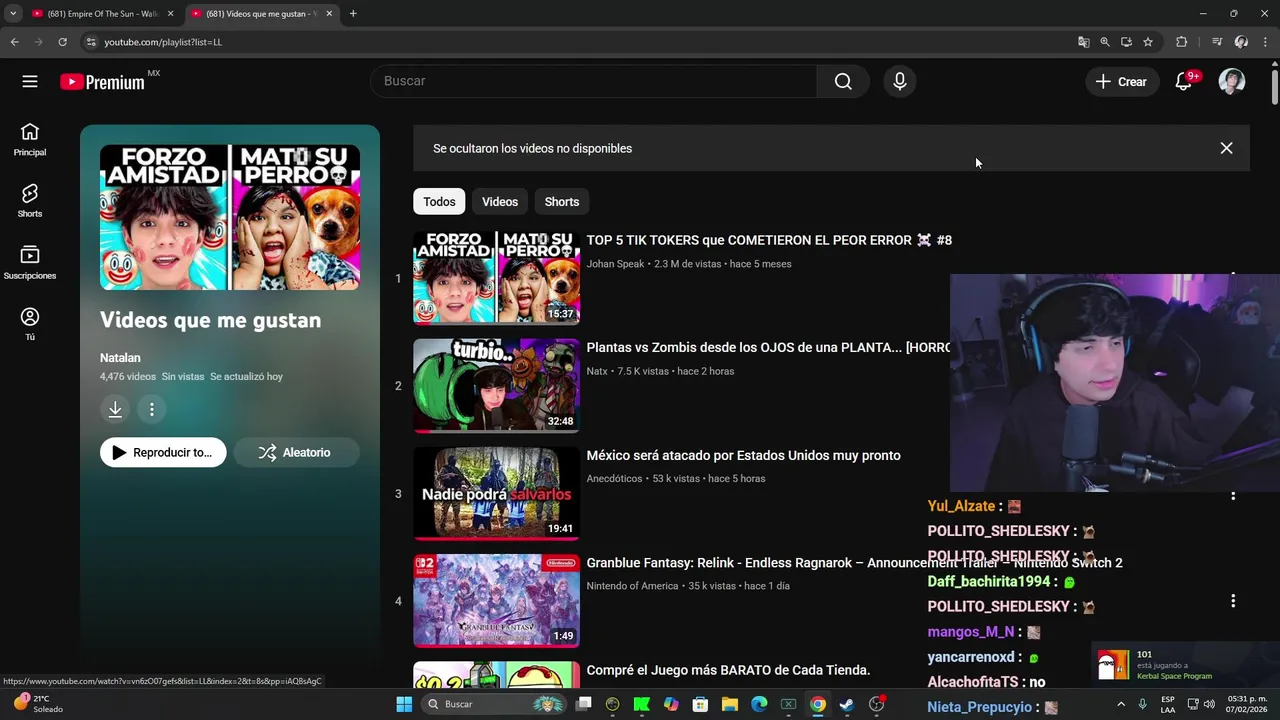1280x720 pixels.
Task: Download the liked videos playlist
Action: click(115, 409)
